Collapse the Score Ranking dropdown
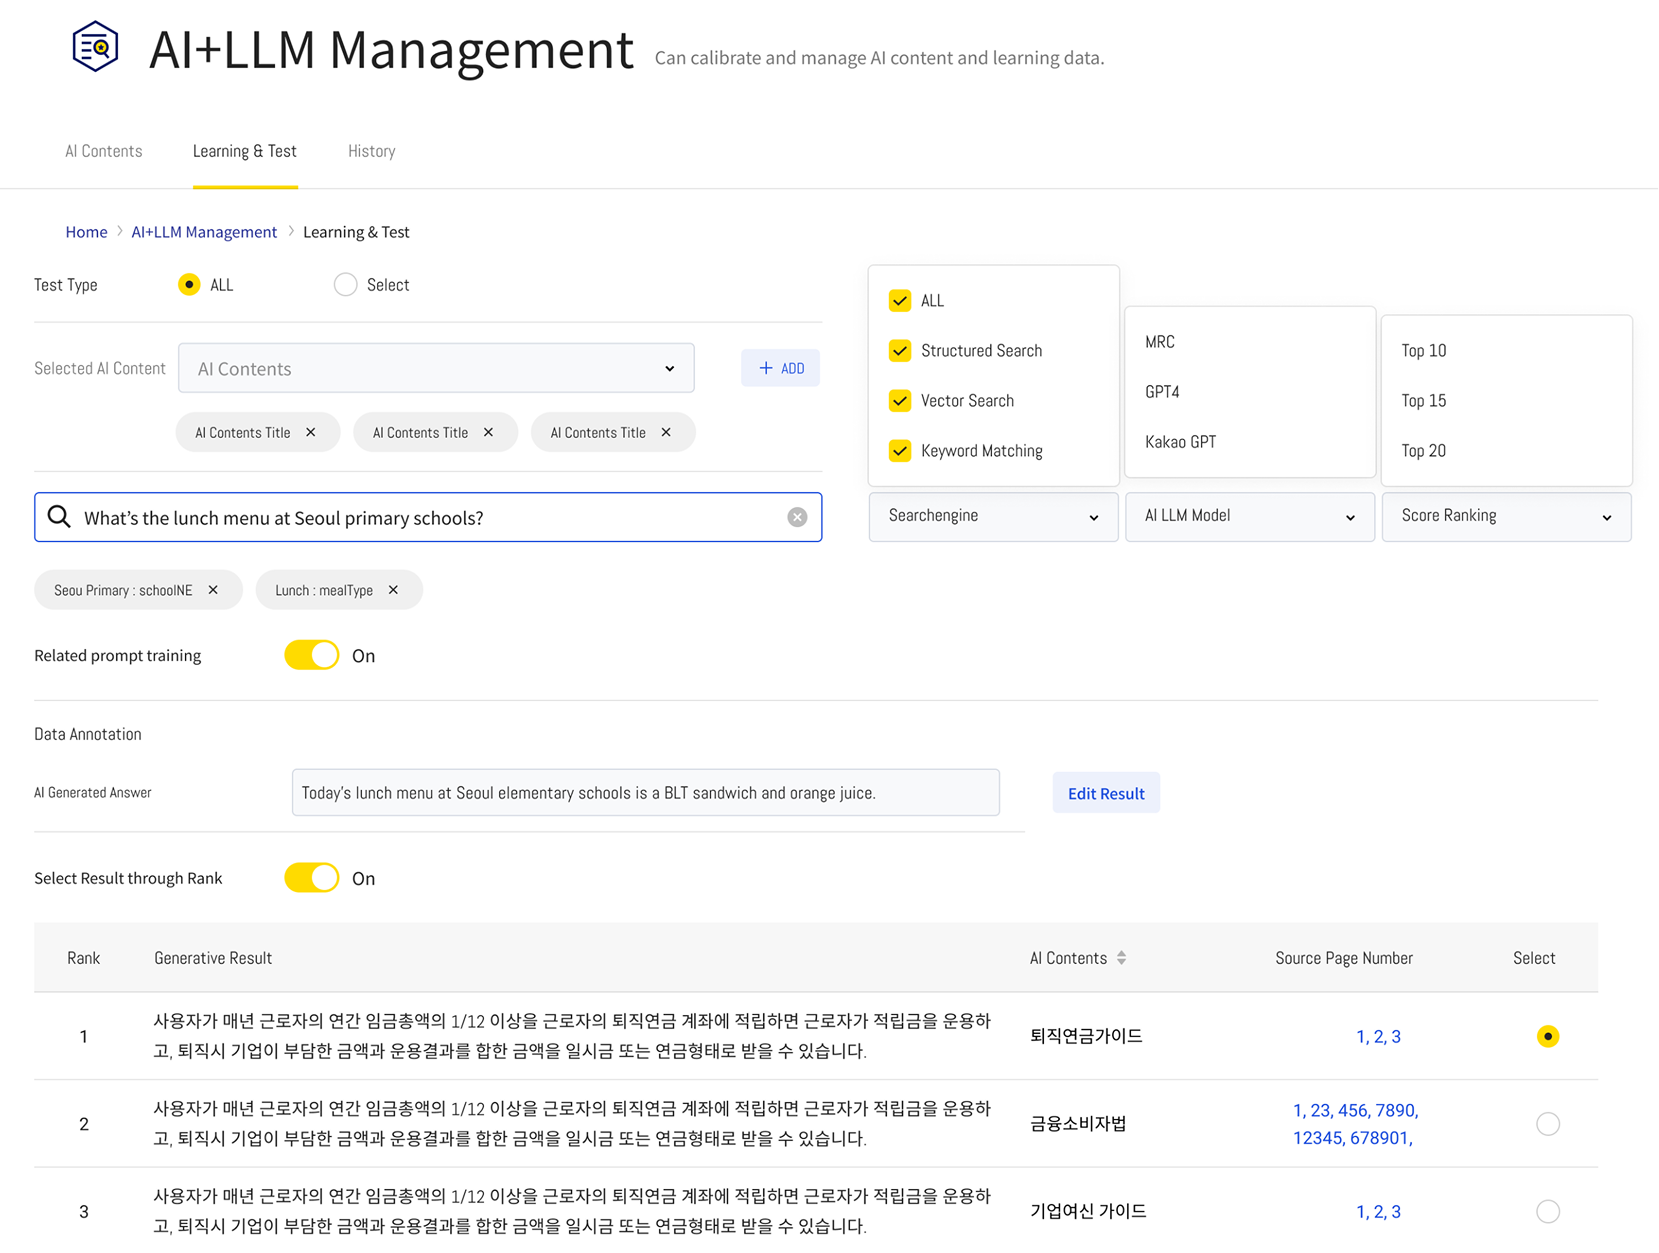The width and height of the screenshot is (1659, 1253). [1506, 516]
